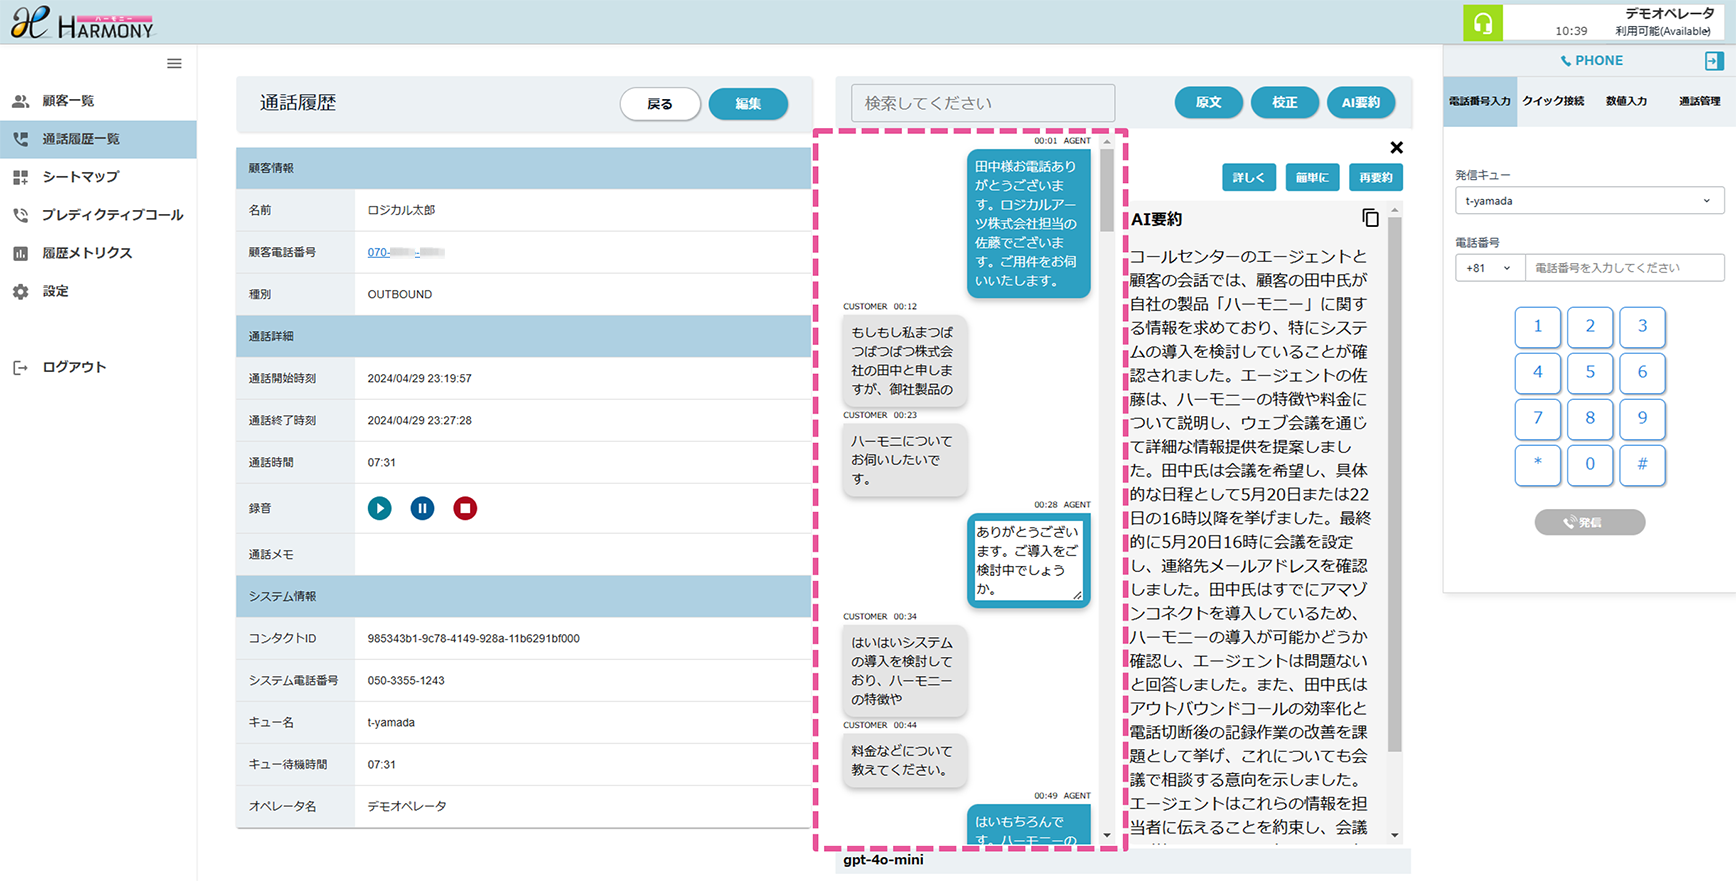Screen dimensions: 1736x881
Task: Select the 通話管理 tab
Action: (x=1698, y=101)
